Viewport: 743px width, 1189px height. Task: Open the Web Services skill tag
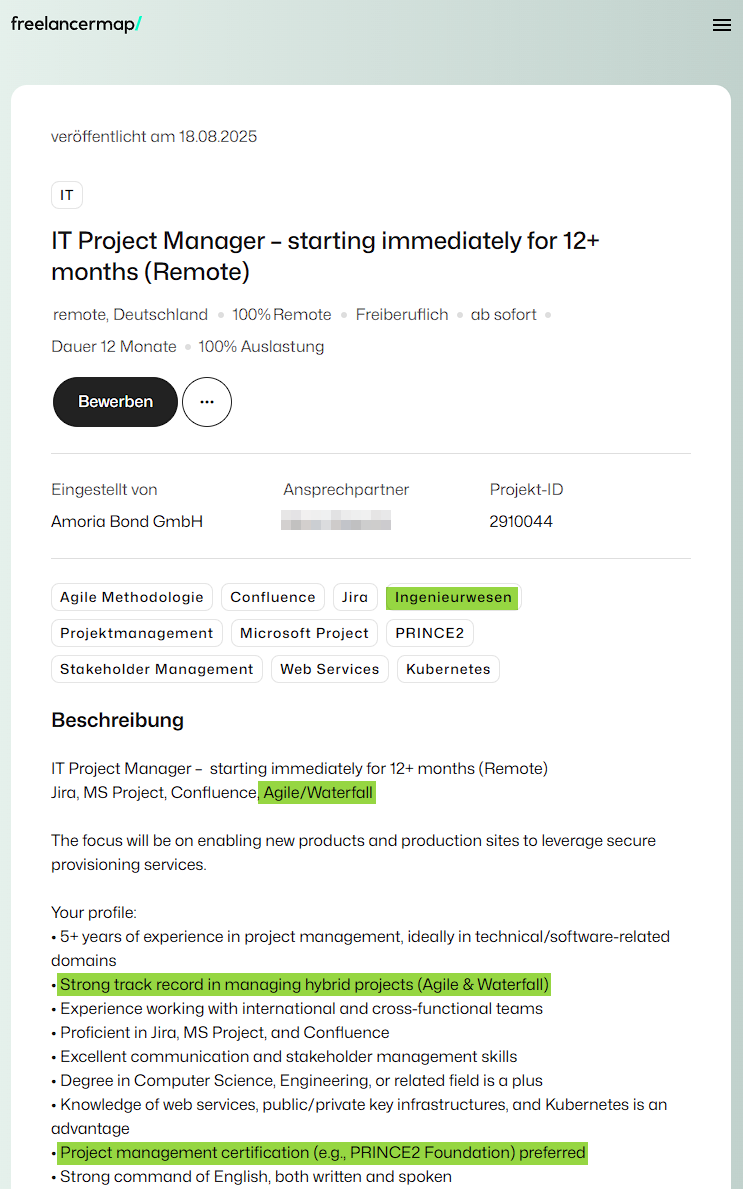pyautogui.click(x=330, y=669)
